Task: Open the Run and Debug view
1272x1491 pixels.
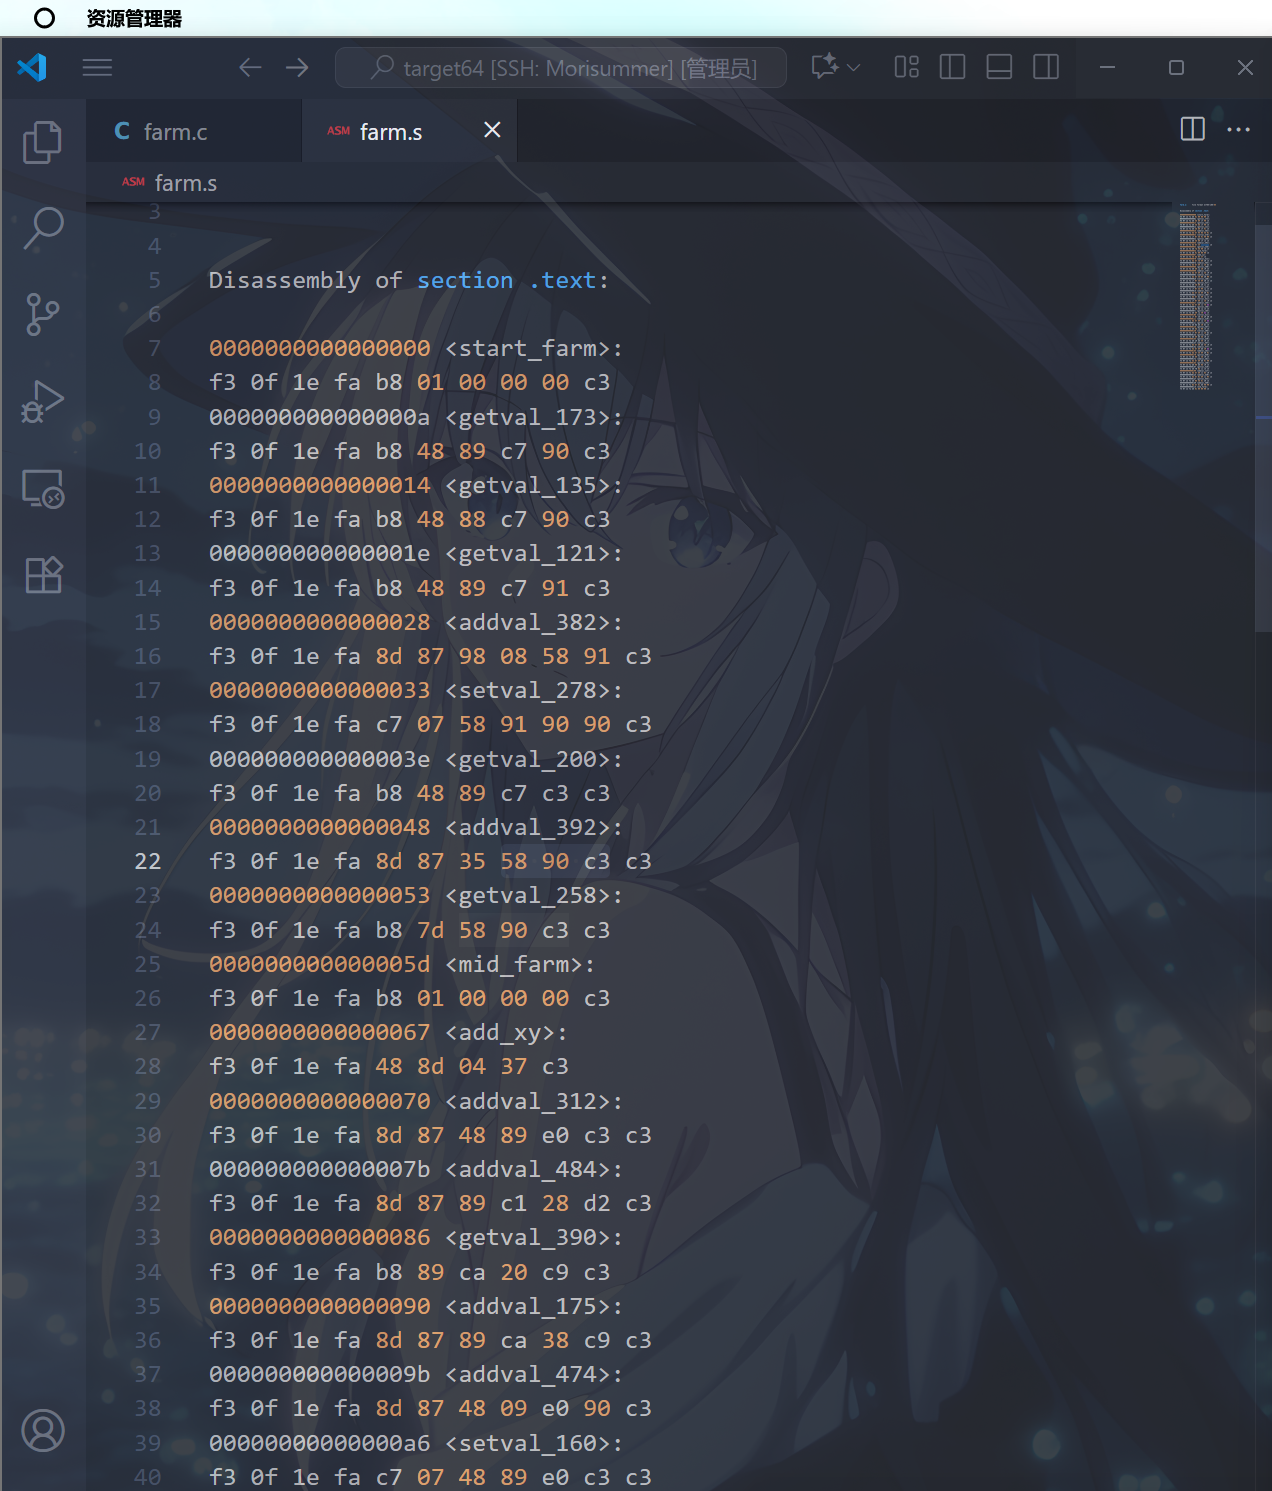Action: click(x=42, y=402)
